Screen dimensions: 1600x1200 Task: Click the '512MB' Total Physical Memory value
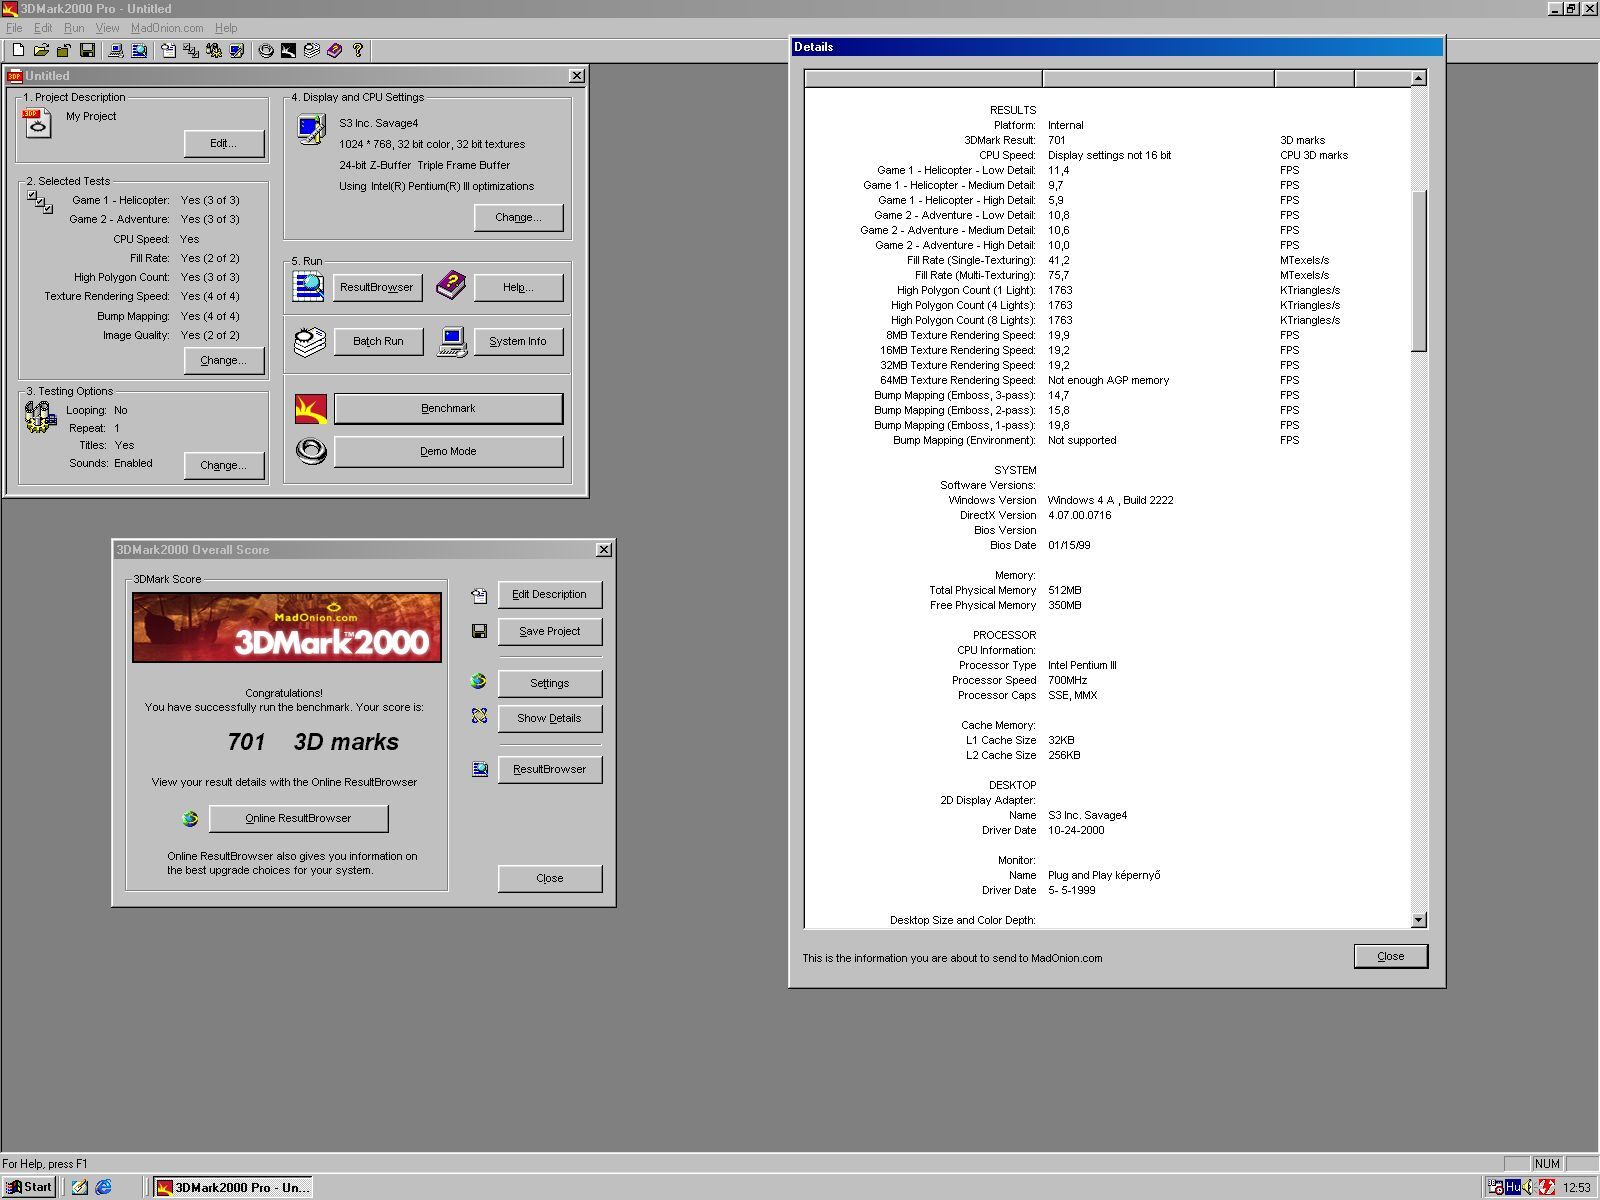tap(1065, 590)
